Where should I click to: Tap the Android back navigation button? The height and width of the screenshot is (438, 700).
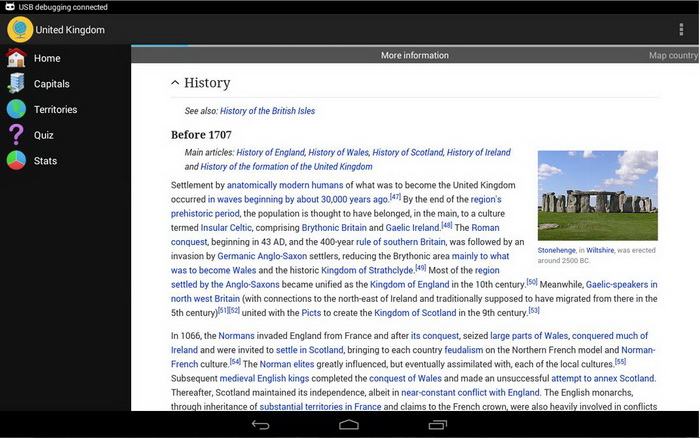(x=261, y=425)
